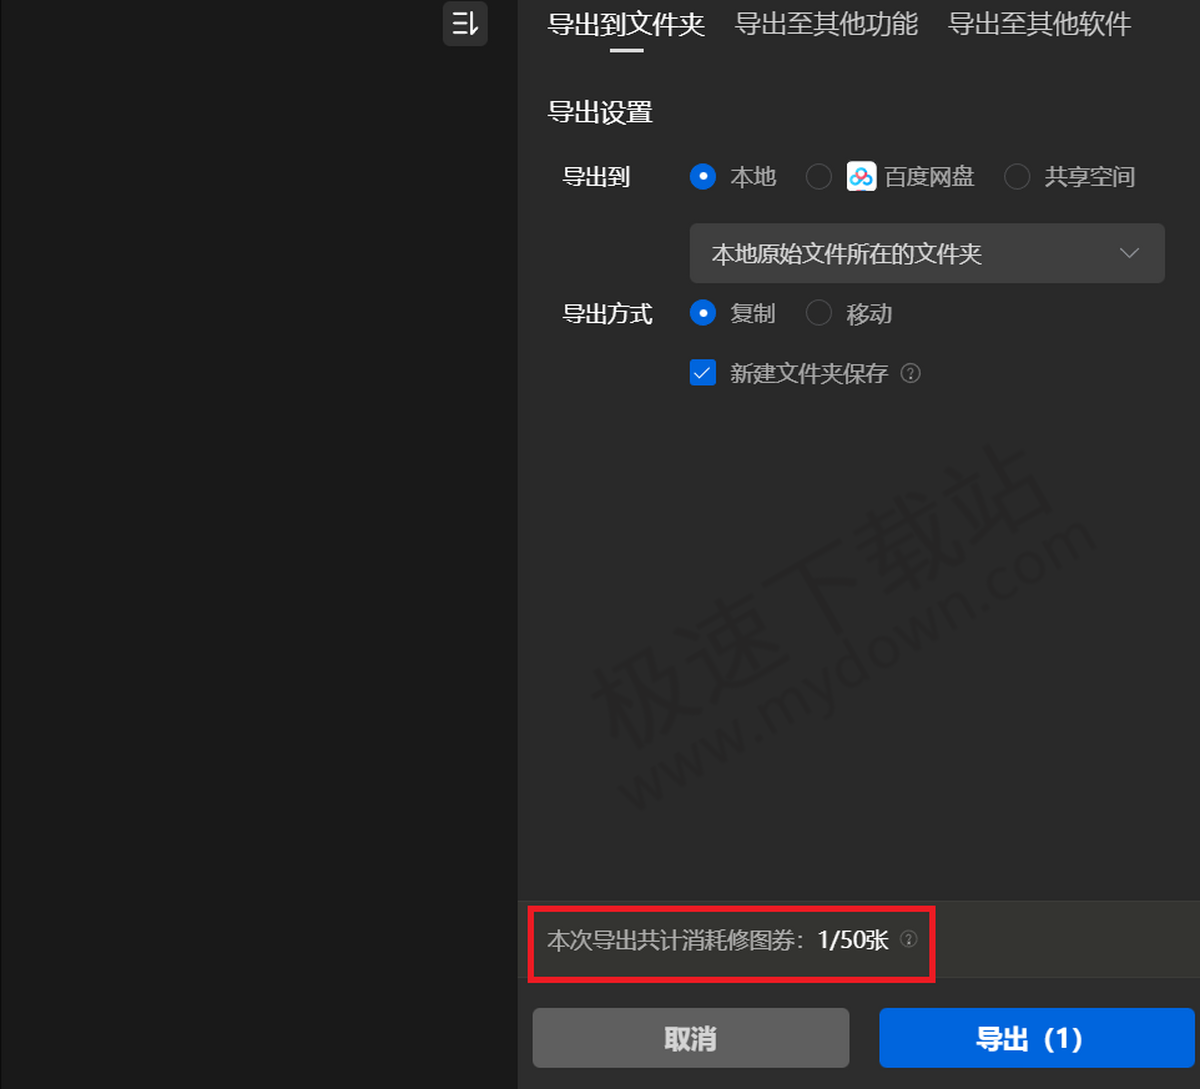Click the question mark beside 1/50张

point(908,940)
